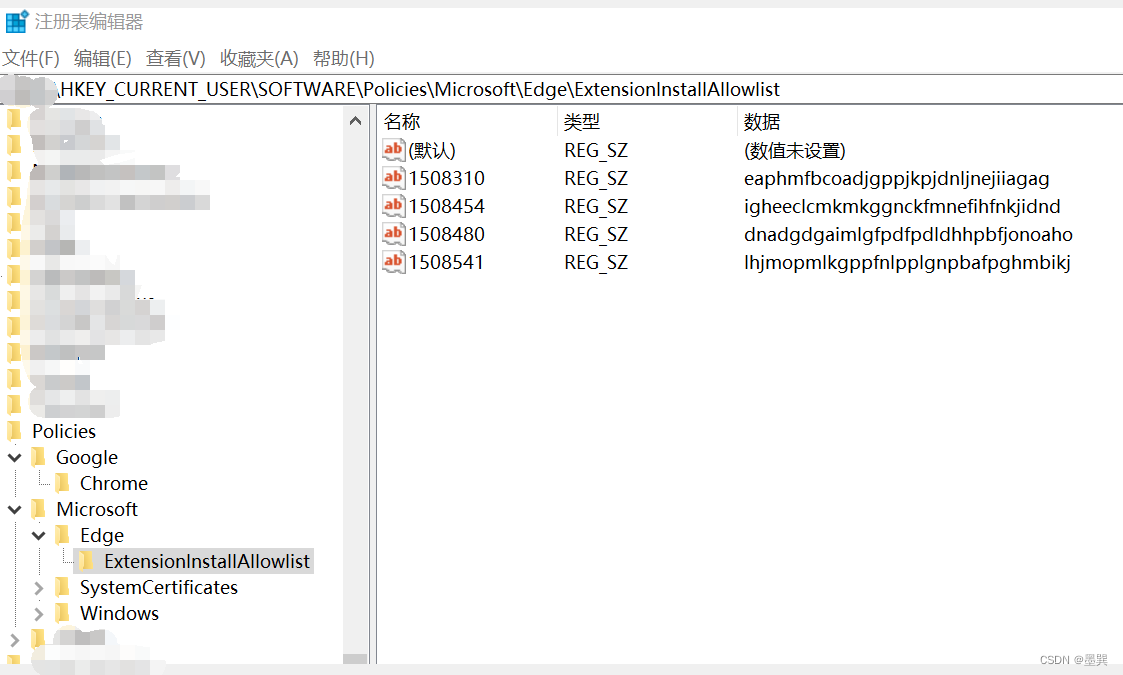
Task: Select the Google key in tree
Action: click(87, 457)
